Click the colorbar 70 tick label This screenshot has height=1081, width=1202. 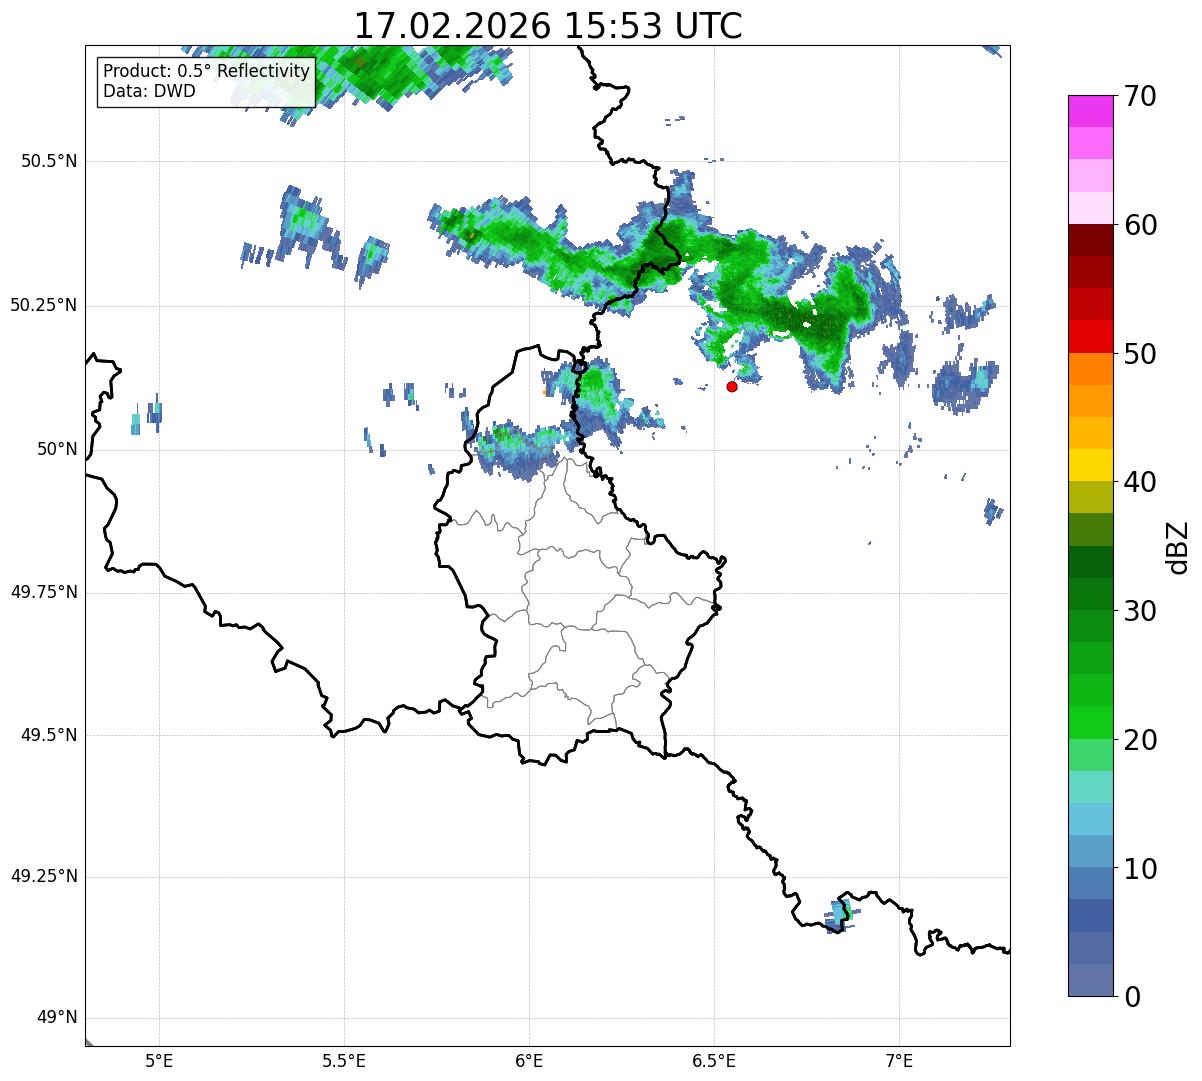point(1140,96)
